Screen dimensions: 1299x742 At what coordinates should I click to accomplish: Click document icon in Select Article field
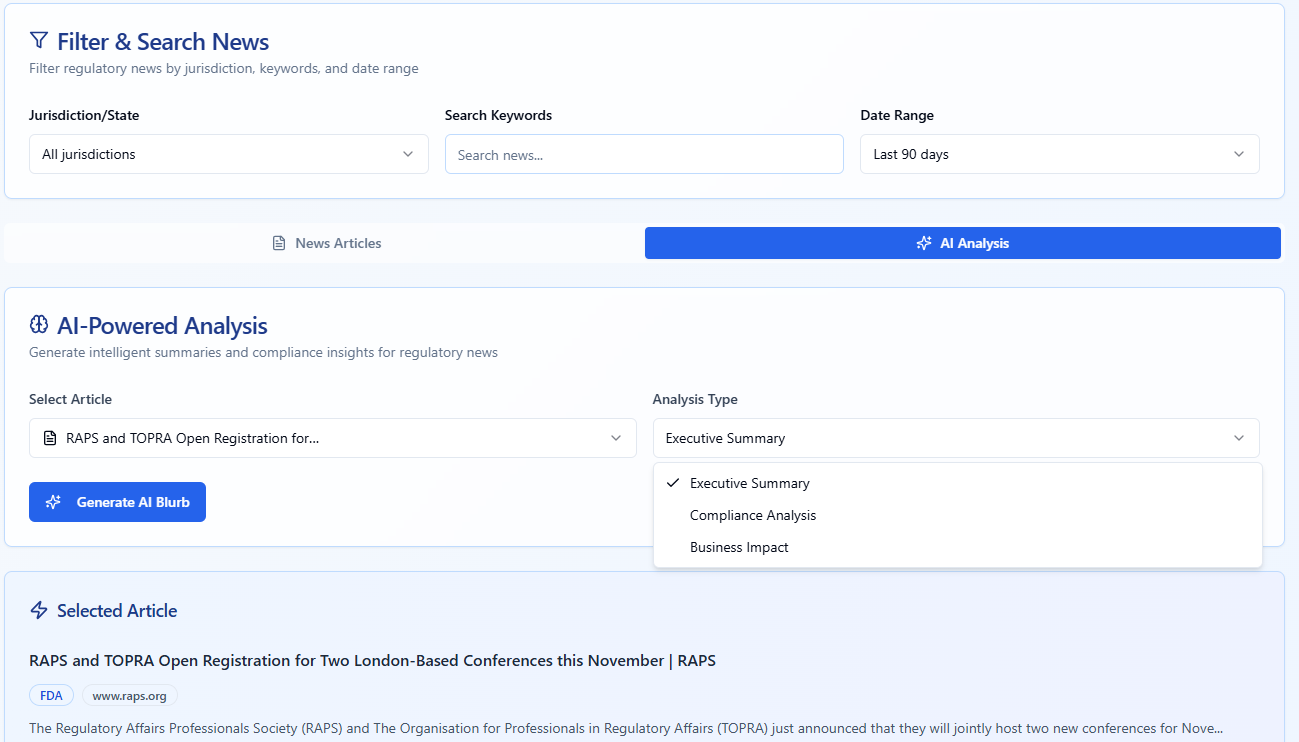[50, 438]
